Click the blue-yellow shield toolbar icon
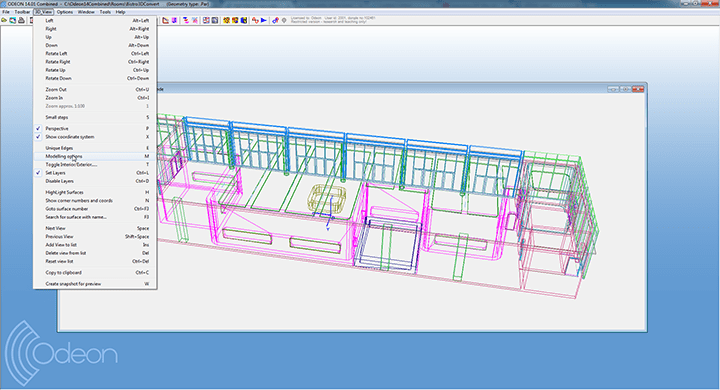The height and width of the screenshot is (390, 720). pyautogui.click(x=243, y=20)
